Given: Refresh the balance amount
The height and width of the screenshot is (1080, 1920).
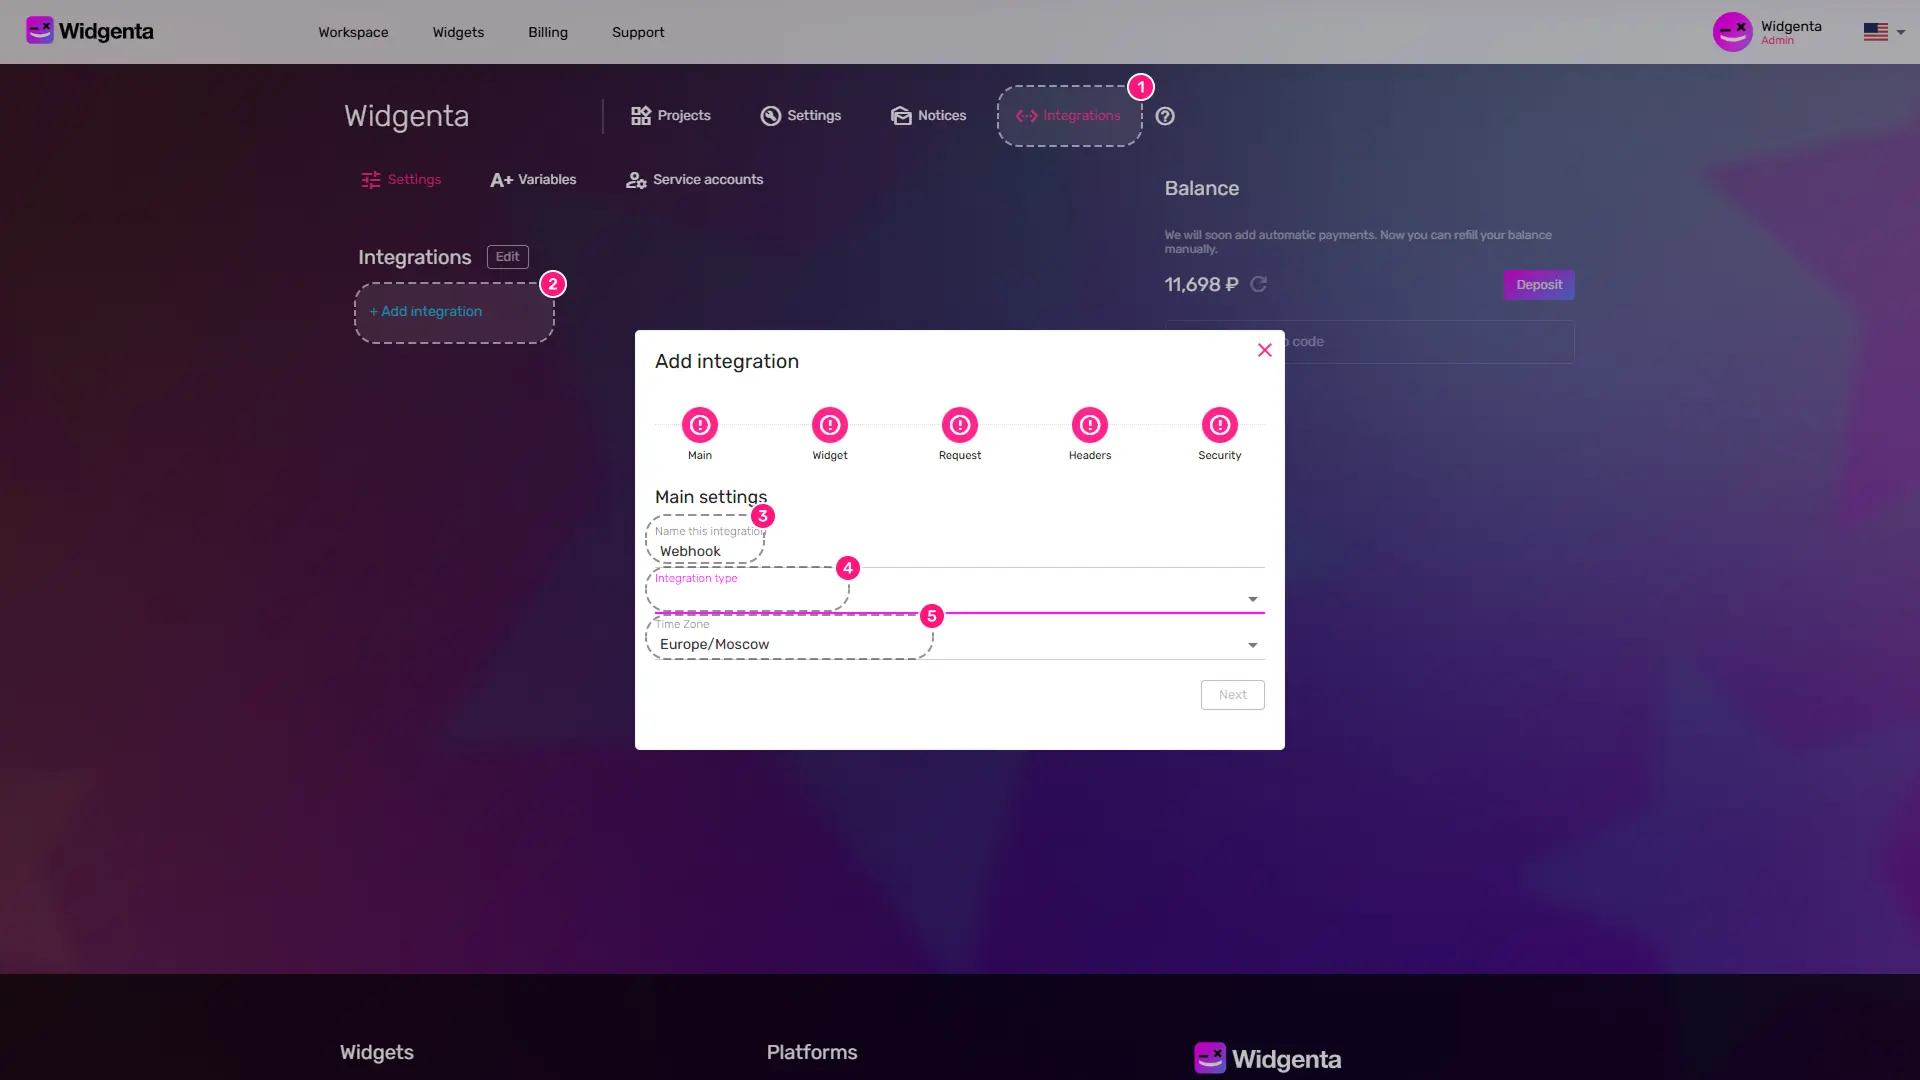Looking at the screenshot, I should coord(1259,284).
